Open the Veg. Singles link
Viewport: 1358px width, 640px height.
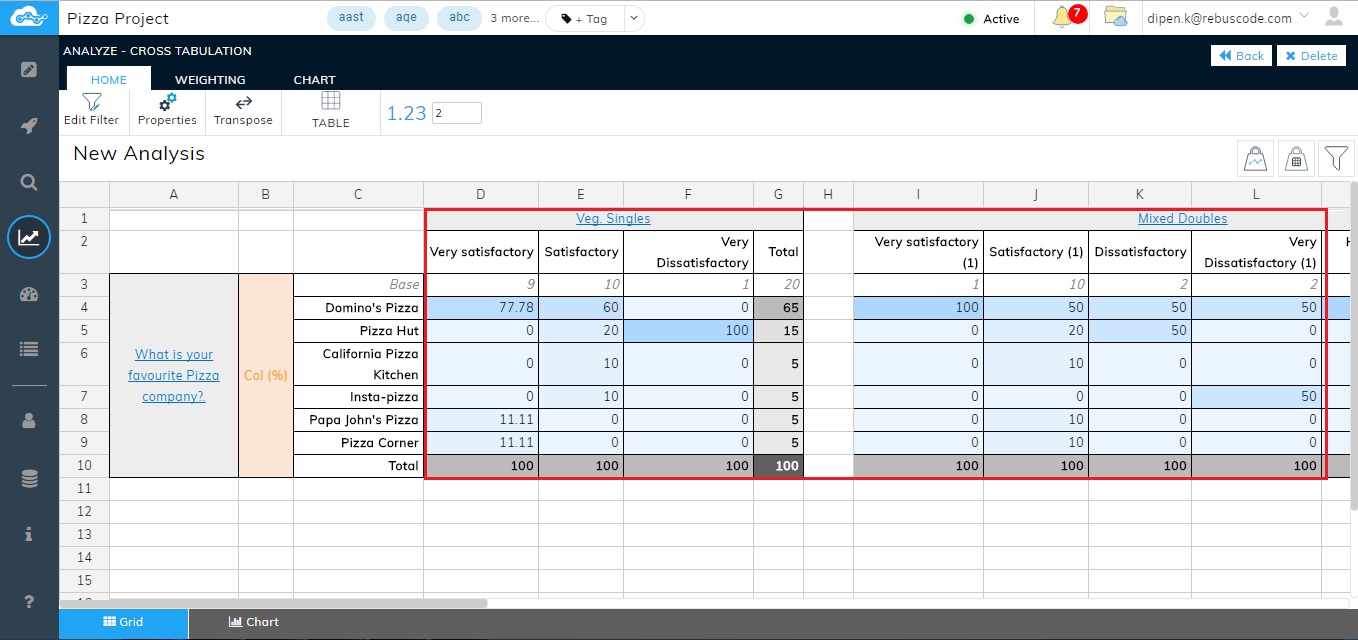pos(613,218)
